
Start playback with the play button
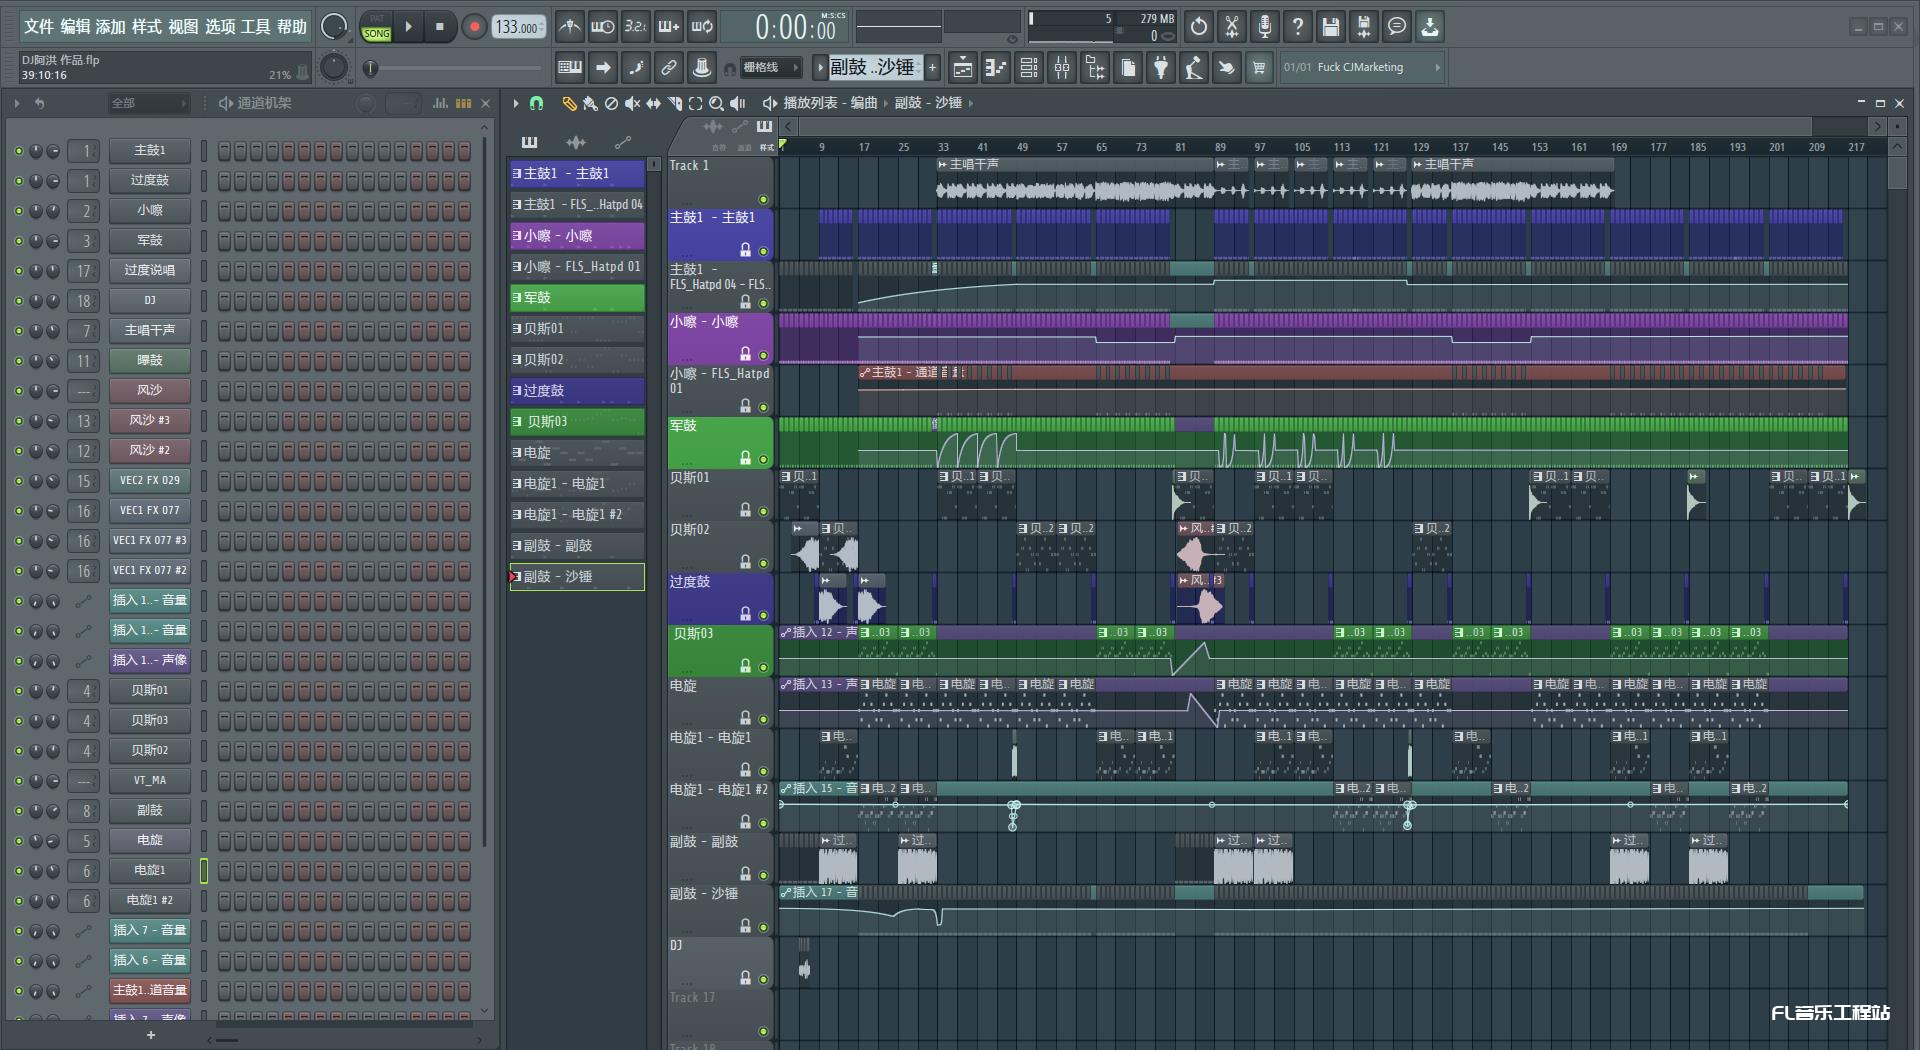pyautogui.click(x=408, y=27)
